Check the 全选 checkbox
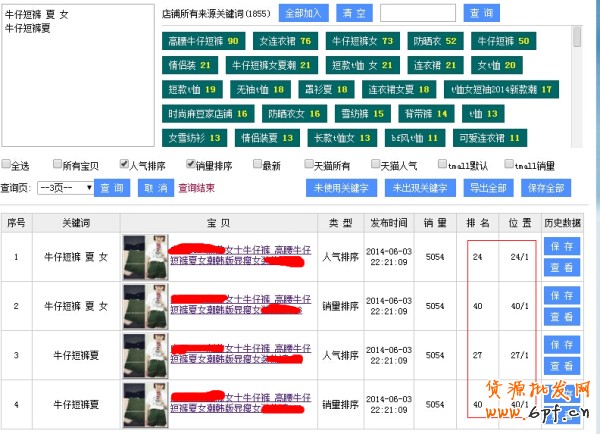The height and width of the screenshot is (434, 600). pos(8,165)
